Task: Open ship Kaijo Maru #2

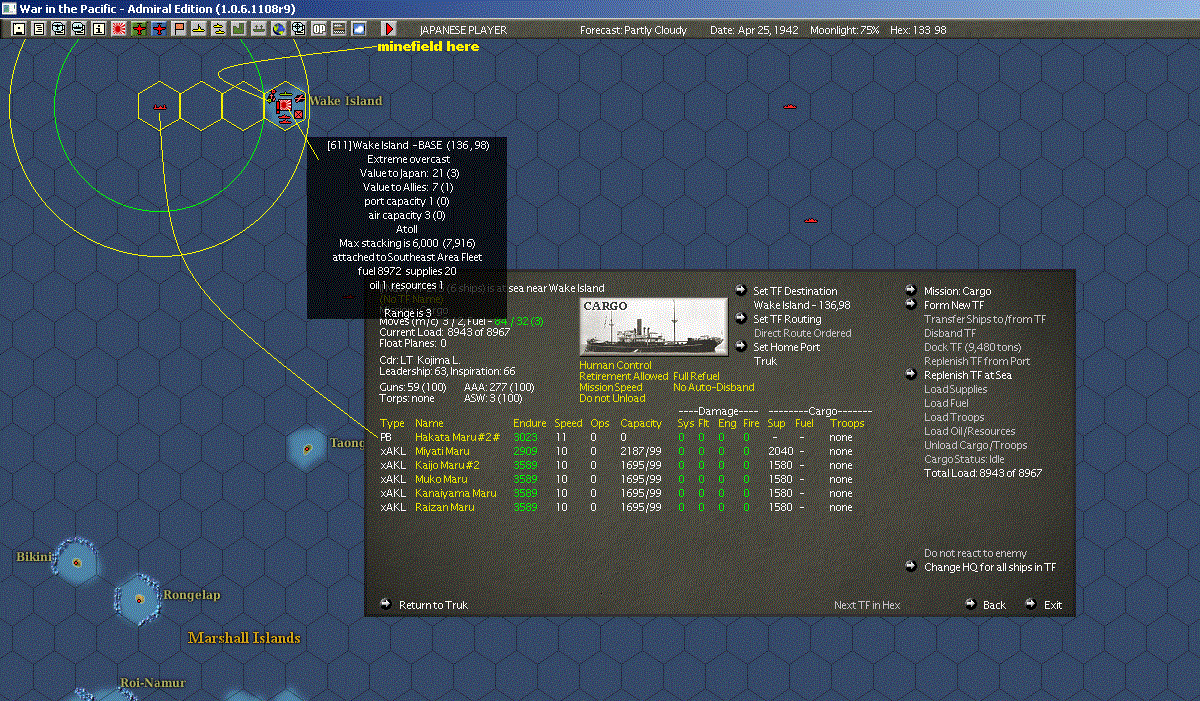Action: point(447,465)
